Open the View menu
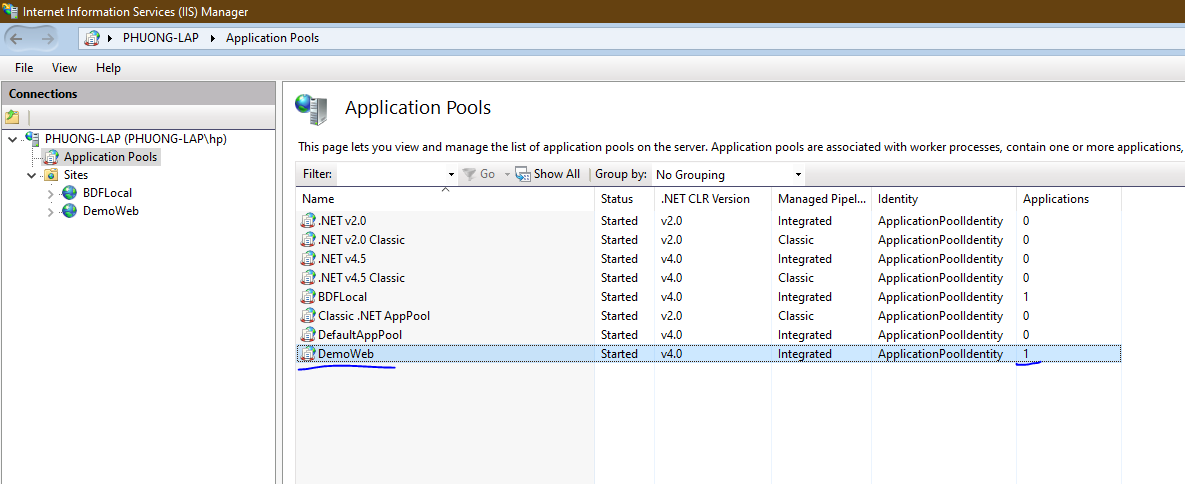The width and height of the screenshot is (1185, 484). coord(64,67)
